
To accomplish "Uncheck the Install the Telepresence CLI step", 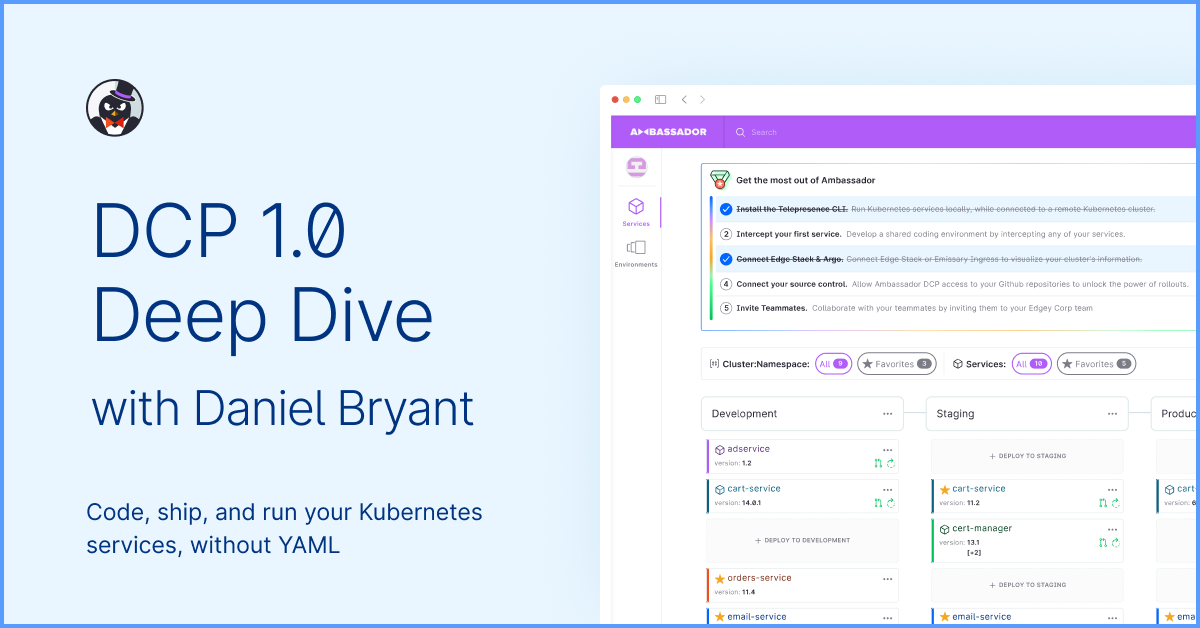I will pyautogui.click(x=726, y=209).
